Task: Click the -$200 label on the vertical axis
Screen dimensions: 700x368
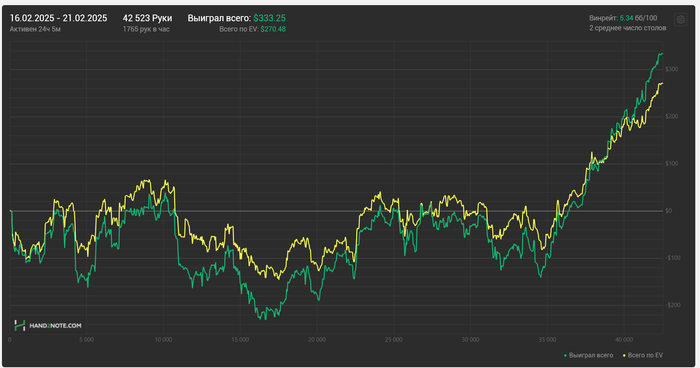Action: (x=672, y=305)
